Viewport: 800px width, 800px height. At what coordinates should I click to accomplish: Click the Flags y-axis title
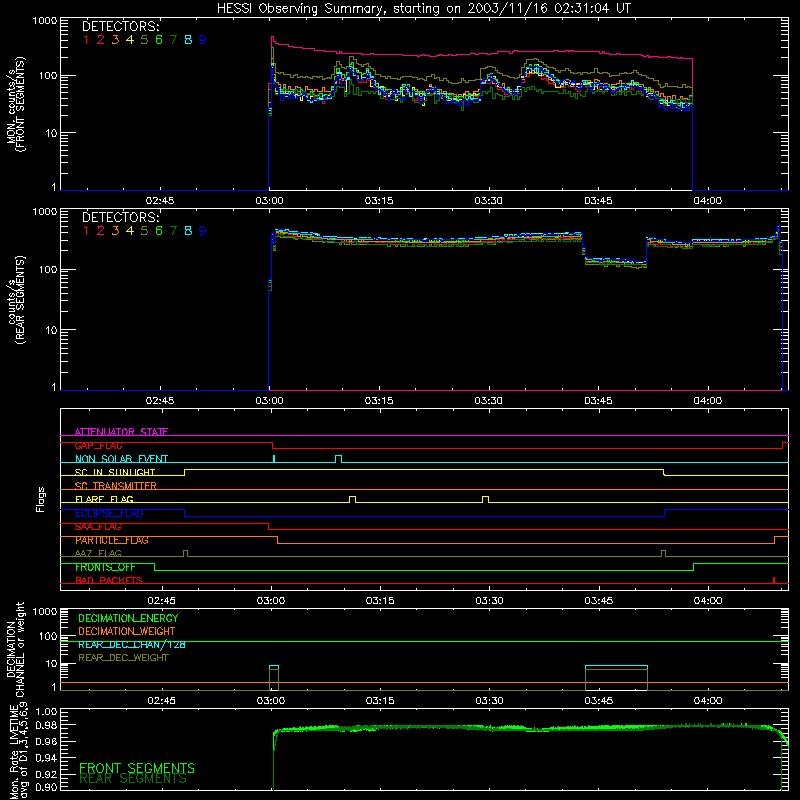tap(40, 499)
